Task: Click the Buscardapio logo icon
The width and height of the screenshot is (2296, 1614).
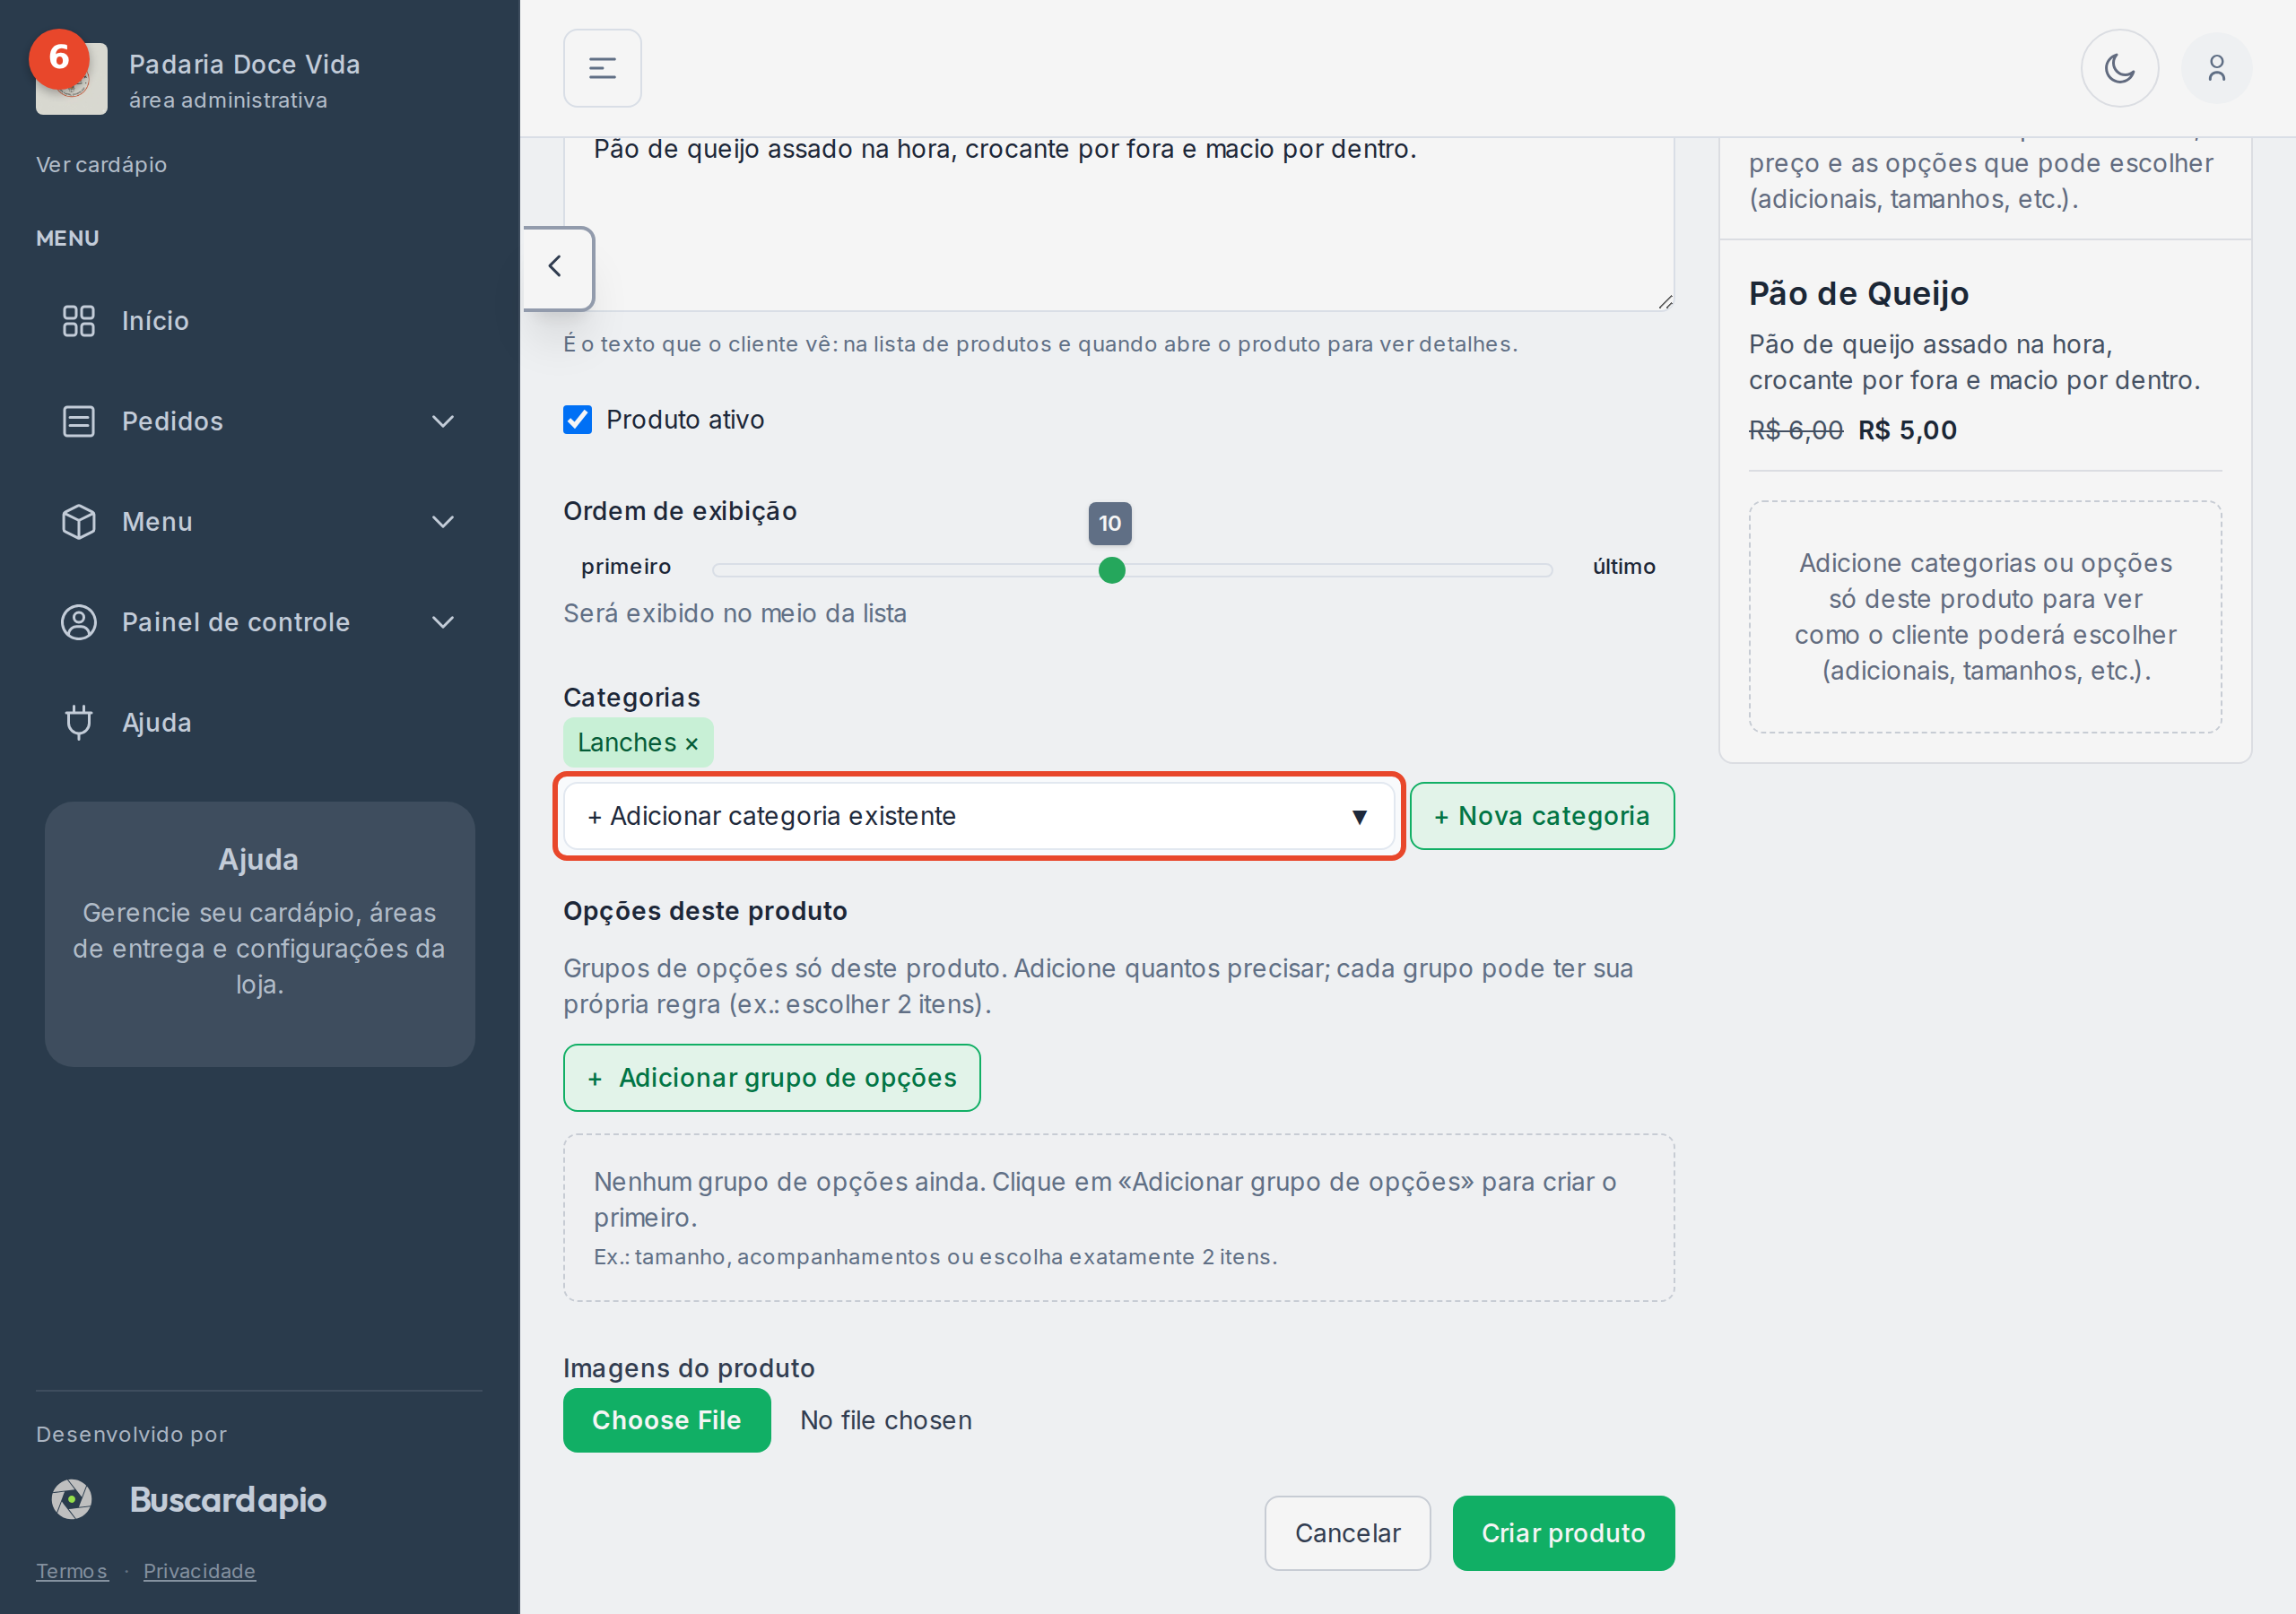Action: tap(72, 1499)
